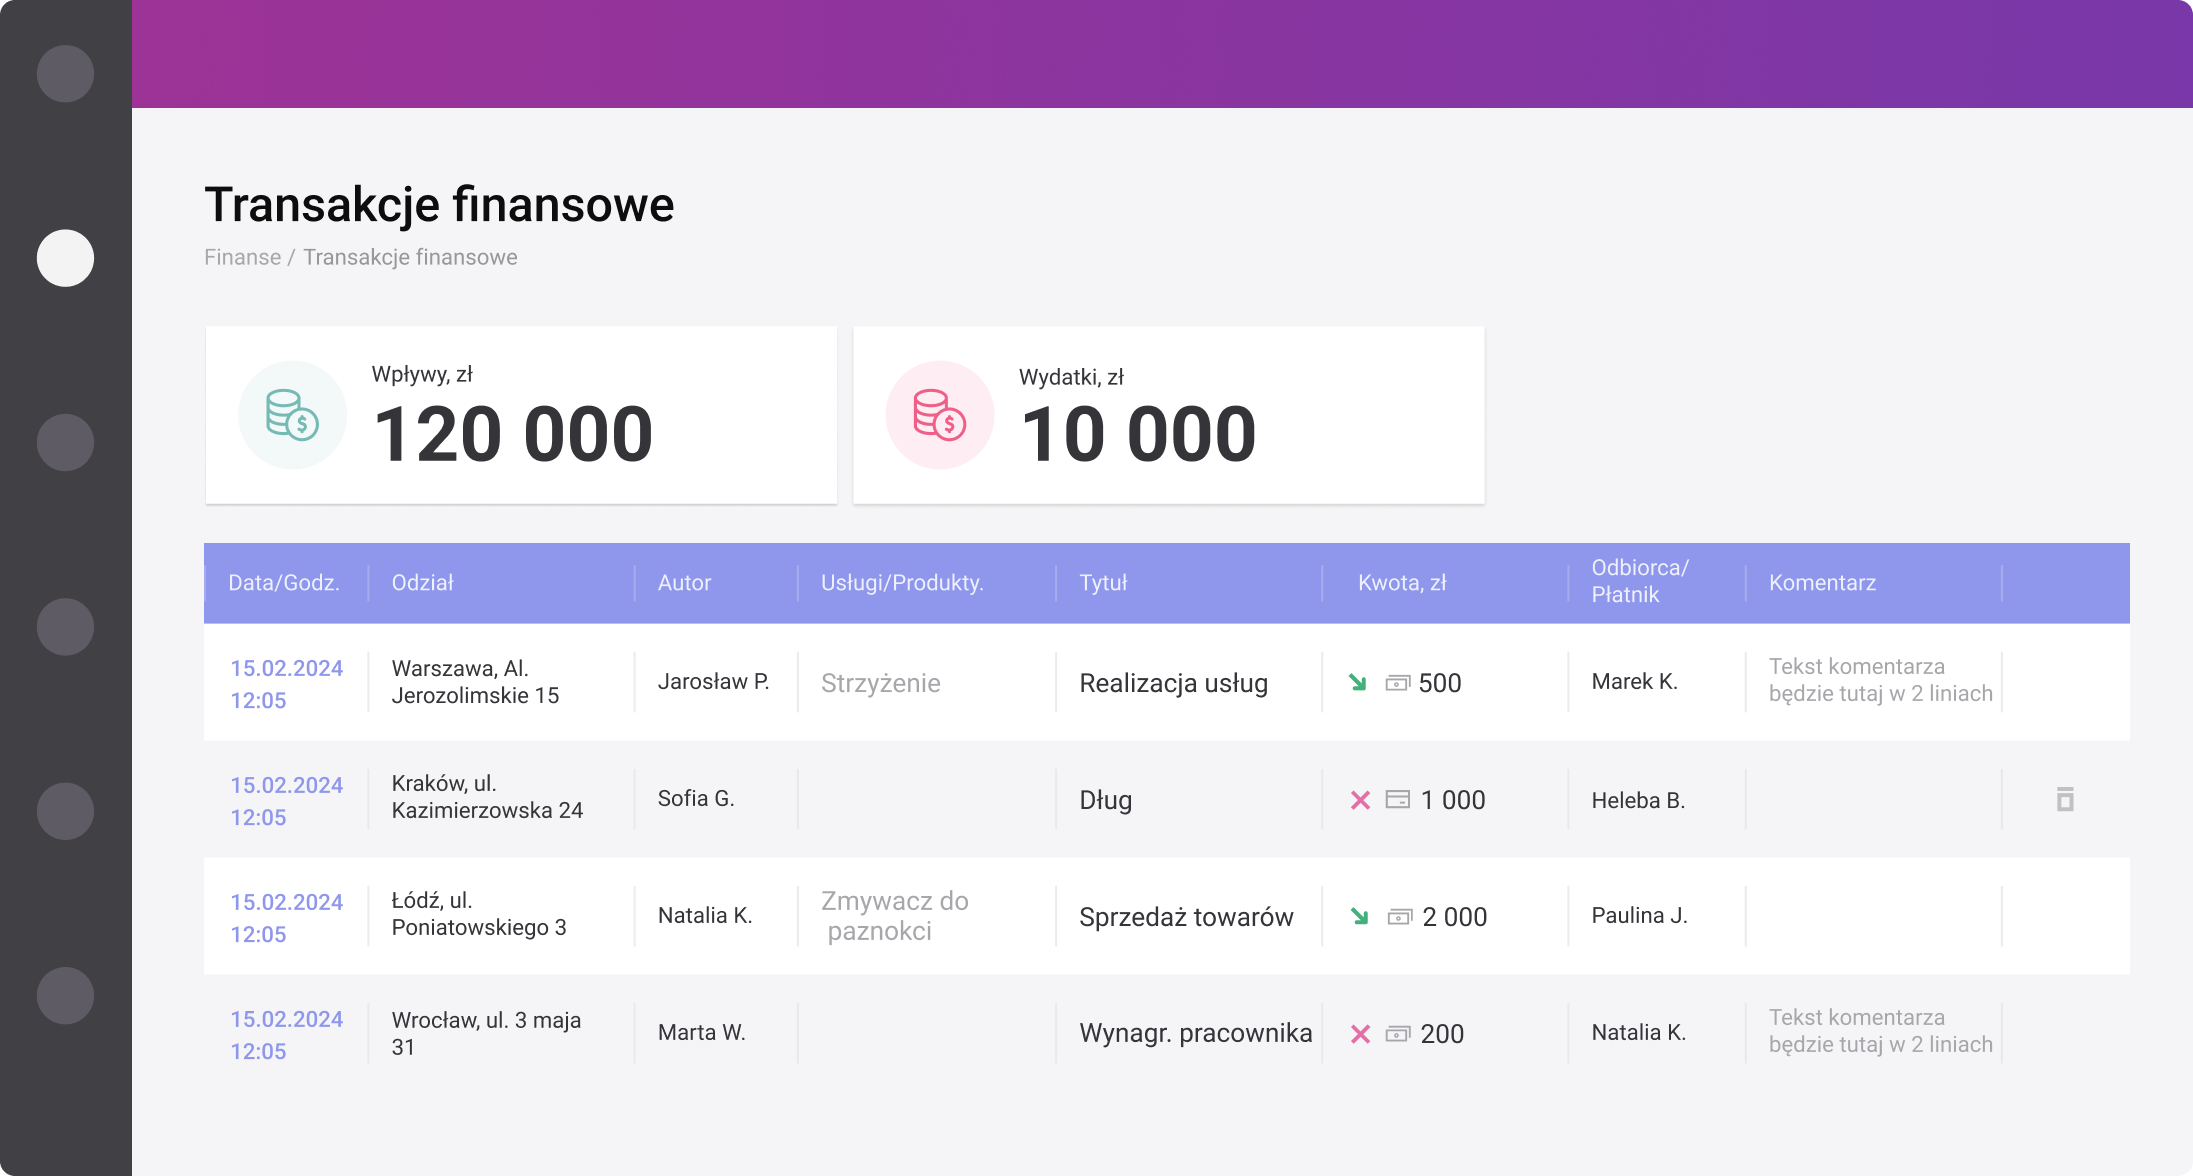Select the active white circle in the sidebar
The width and height of the screenshot is (2193, 1176).
point(65,258)
